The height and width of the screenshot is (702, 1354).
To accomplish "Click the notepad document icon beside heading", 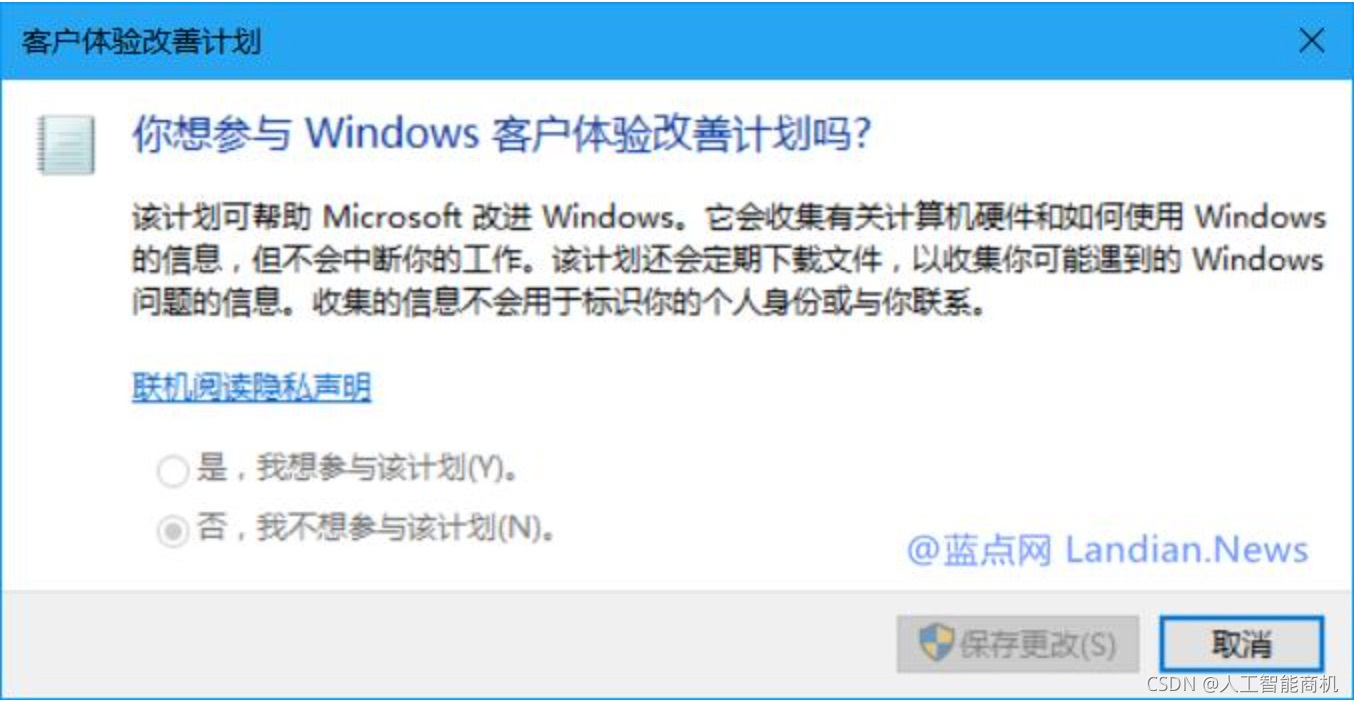I will click(66, 144).
